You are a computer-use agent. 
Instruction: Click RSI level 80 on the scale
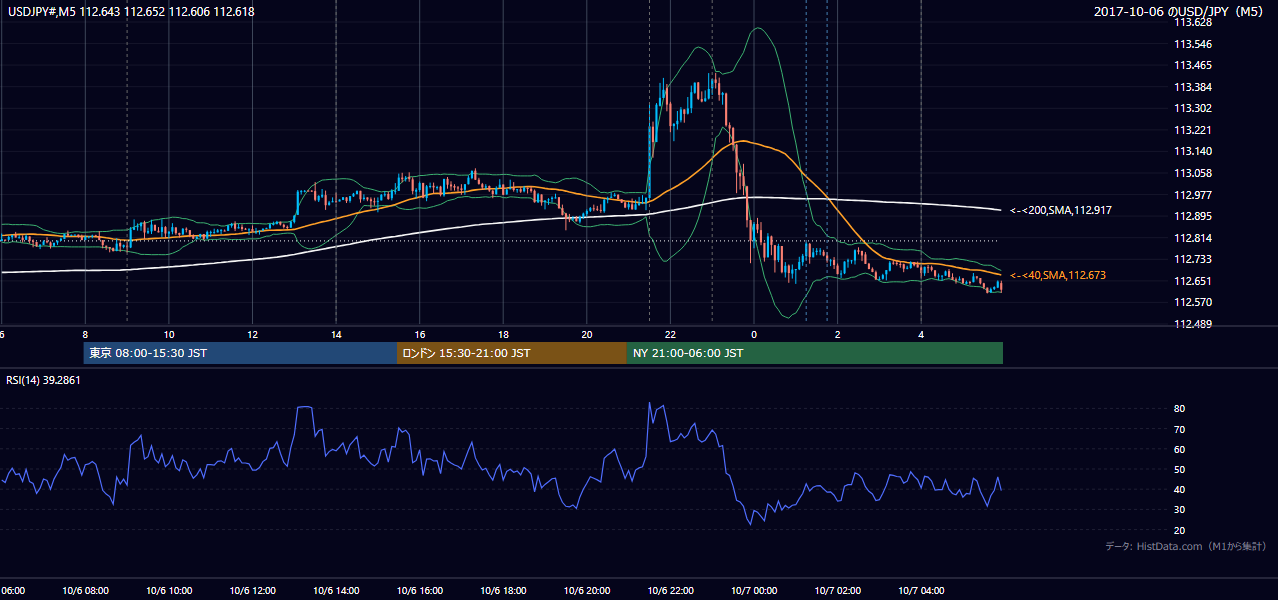coord(1180,409)
